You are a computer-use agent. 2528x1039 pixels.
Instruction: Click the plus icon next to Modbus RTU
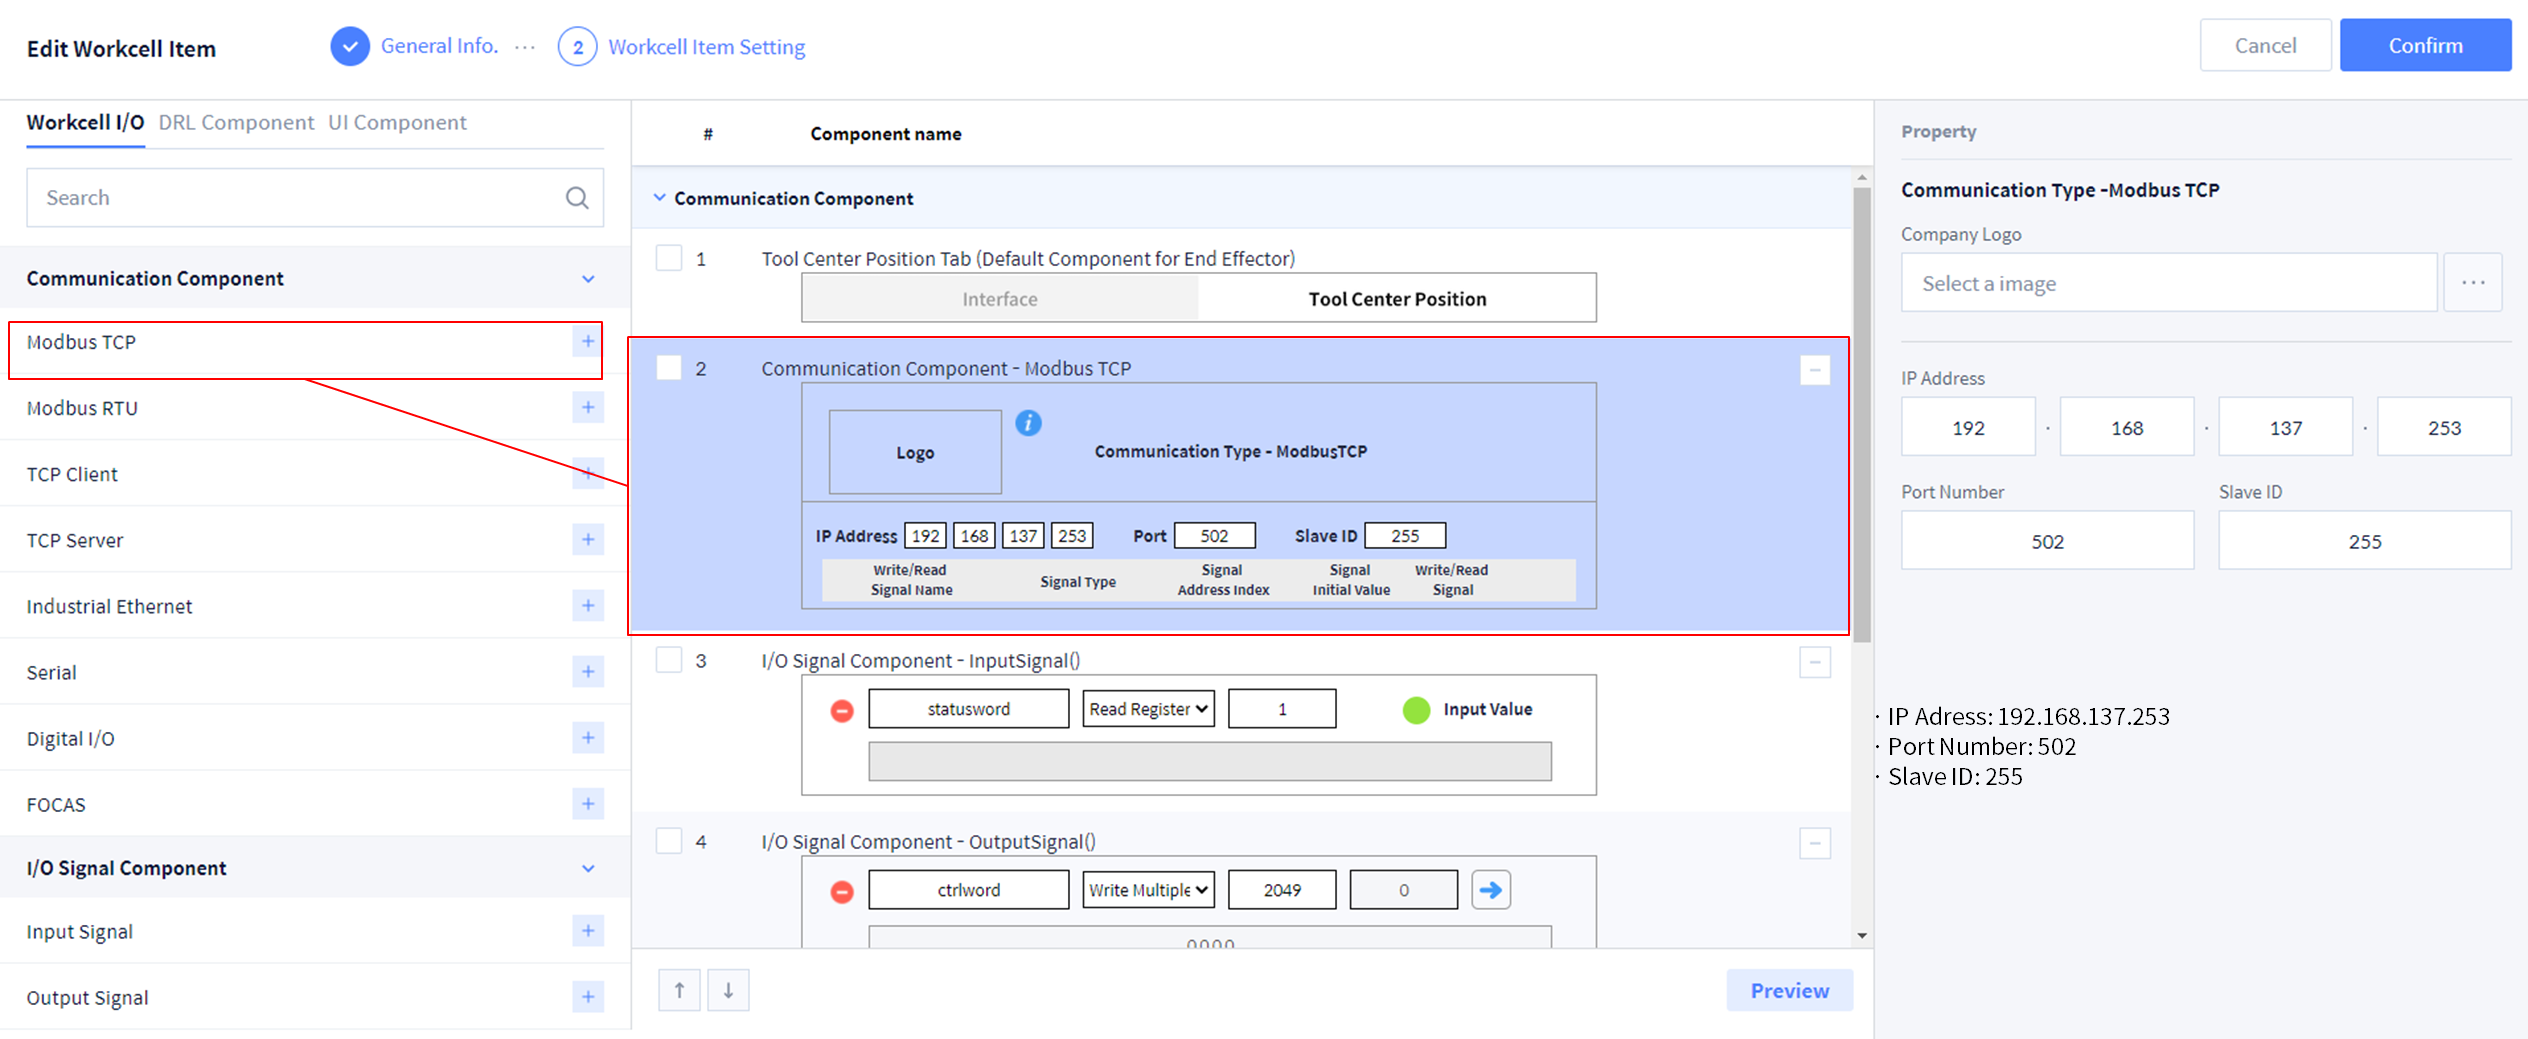588,407
